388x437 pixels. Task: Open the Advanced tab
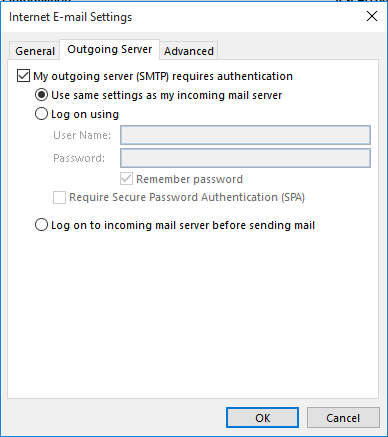(189, 51)
